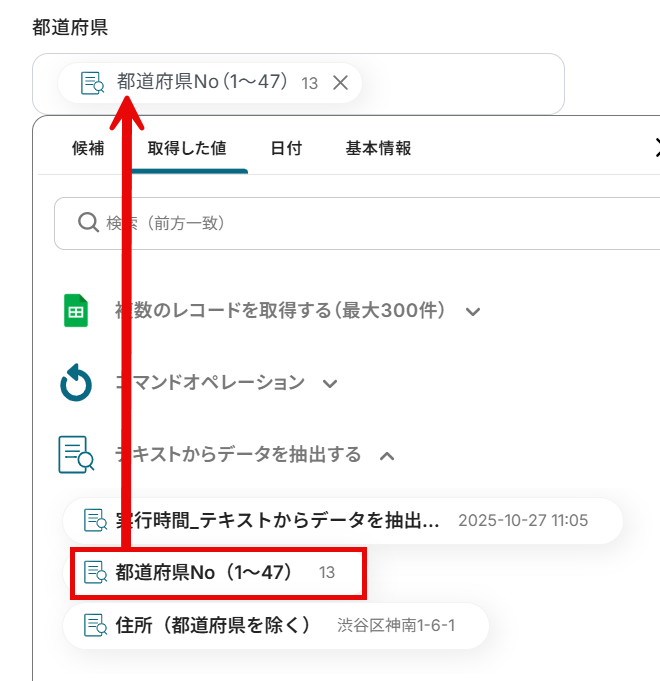Image resolution: width=660 pixels, height=681 pixels.
Task: Click the circular arrow command operation icon
Action: (x=76, y=383)
